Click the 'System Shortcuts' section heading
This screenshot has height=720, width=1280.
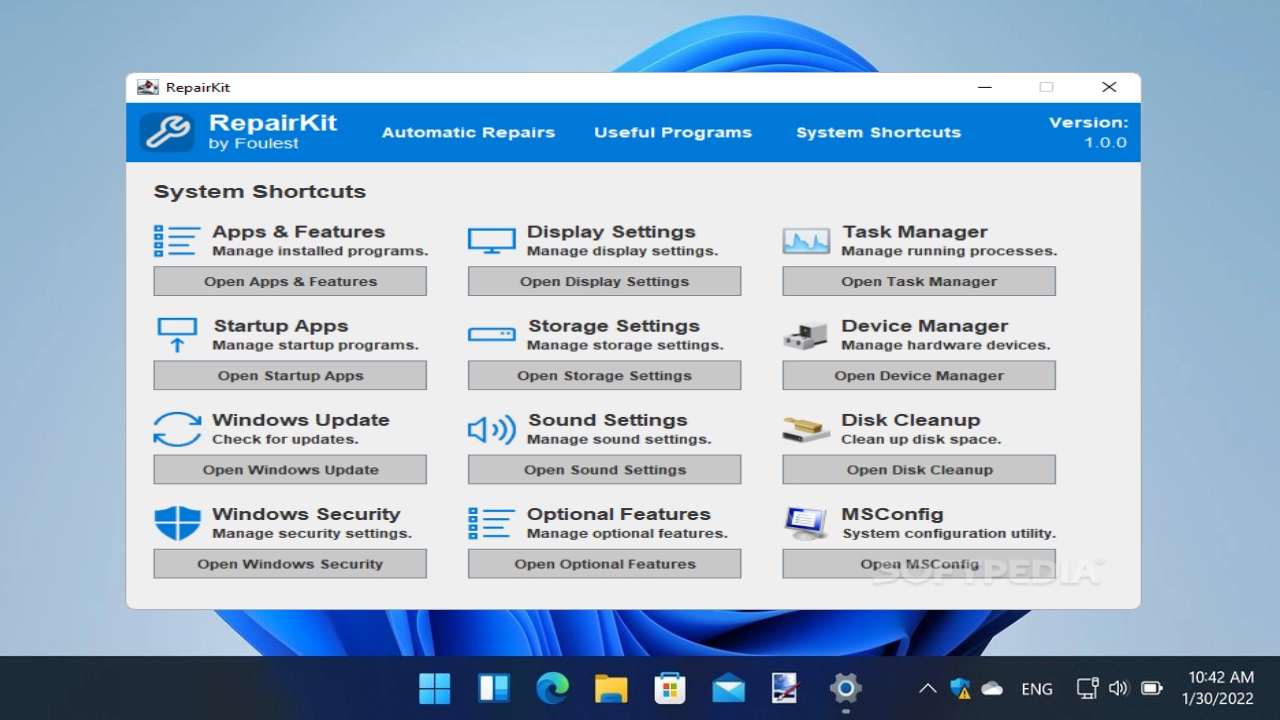point(260,191)
